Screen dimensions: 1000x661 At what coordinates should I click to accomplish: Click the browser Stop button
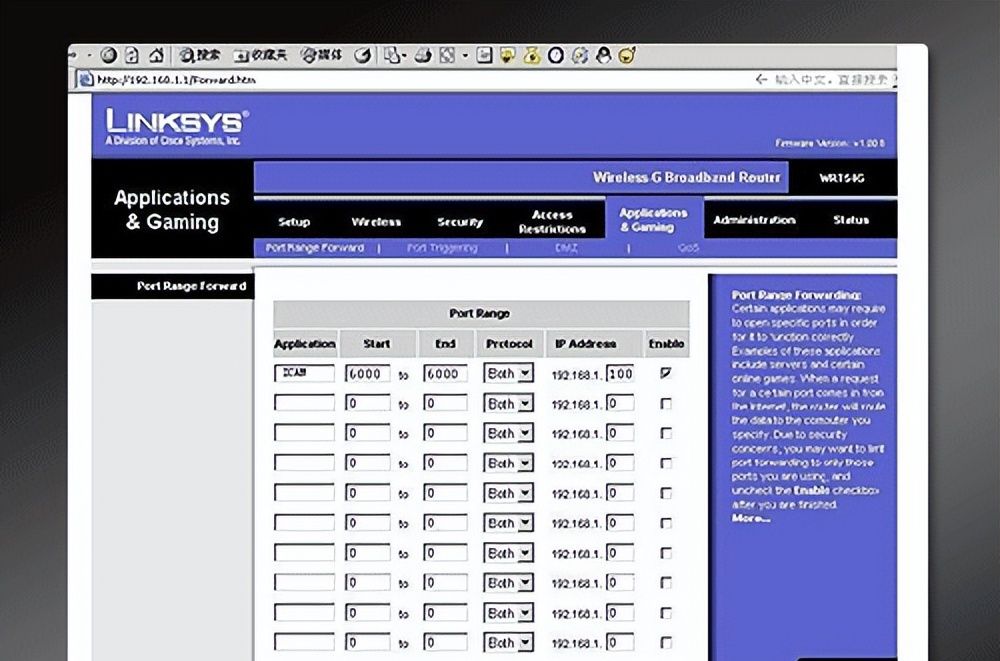[x=109, y=55]
